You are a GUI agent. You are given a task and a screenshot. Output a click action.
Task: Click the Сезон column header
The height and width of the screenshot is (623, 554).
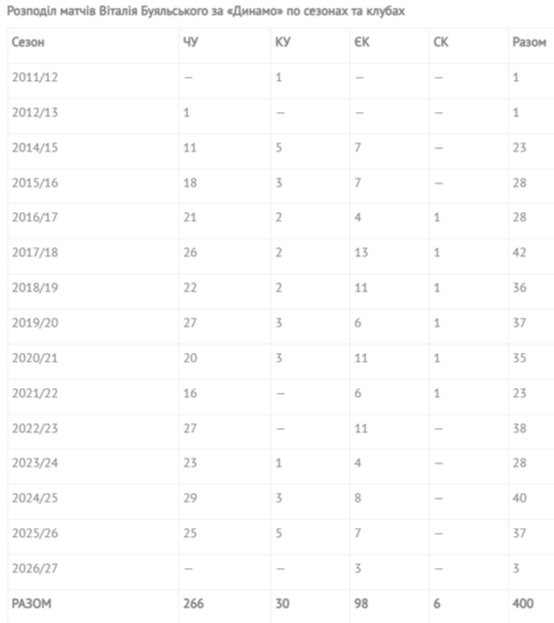(x=28, y=42)
